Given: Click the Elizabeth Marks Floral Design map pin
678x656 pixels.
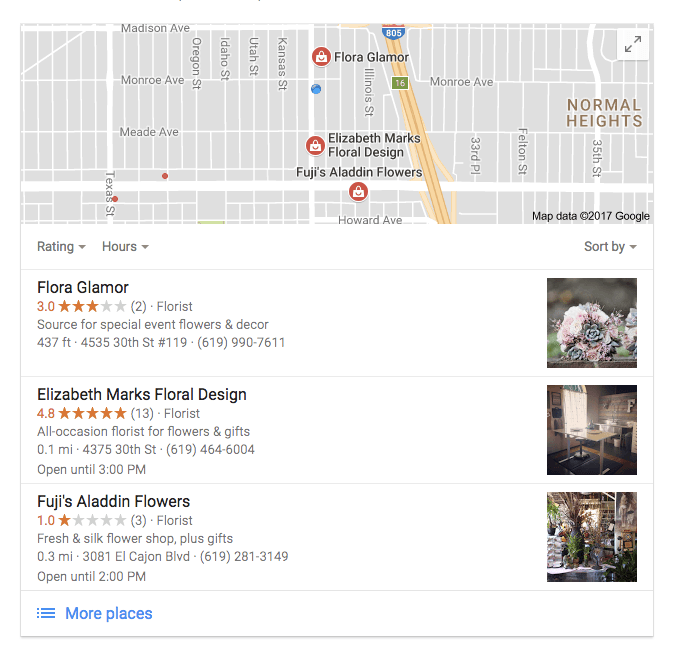Looking at the screenshot, I should pyautogui.click(x=315, y=146).
